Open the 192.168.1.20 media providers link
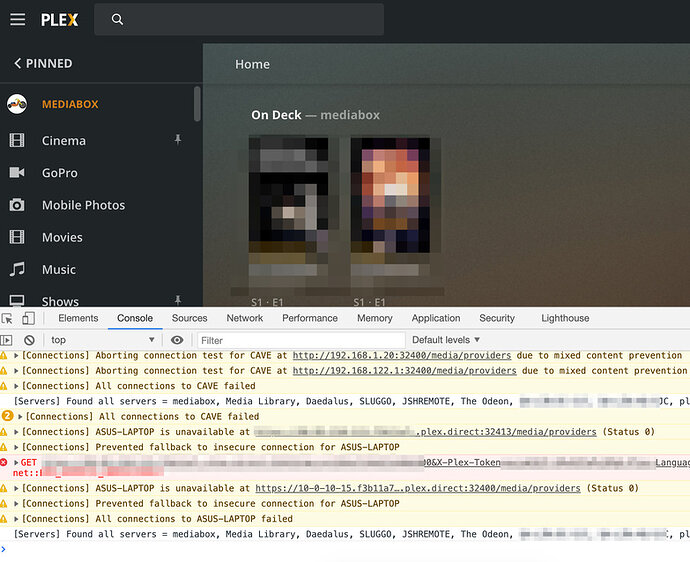 coord(402,355)
